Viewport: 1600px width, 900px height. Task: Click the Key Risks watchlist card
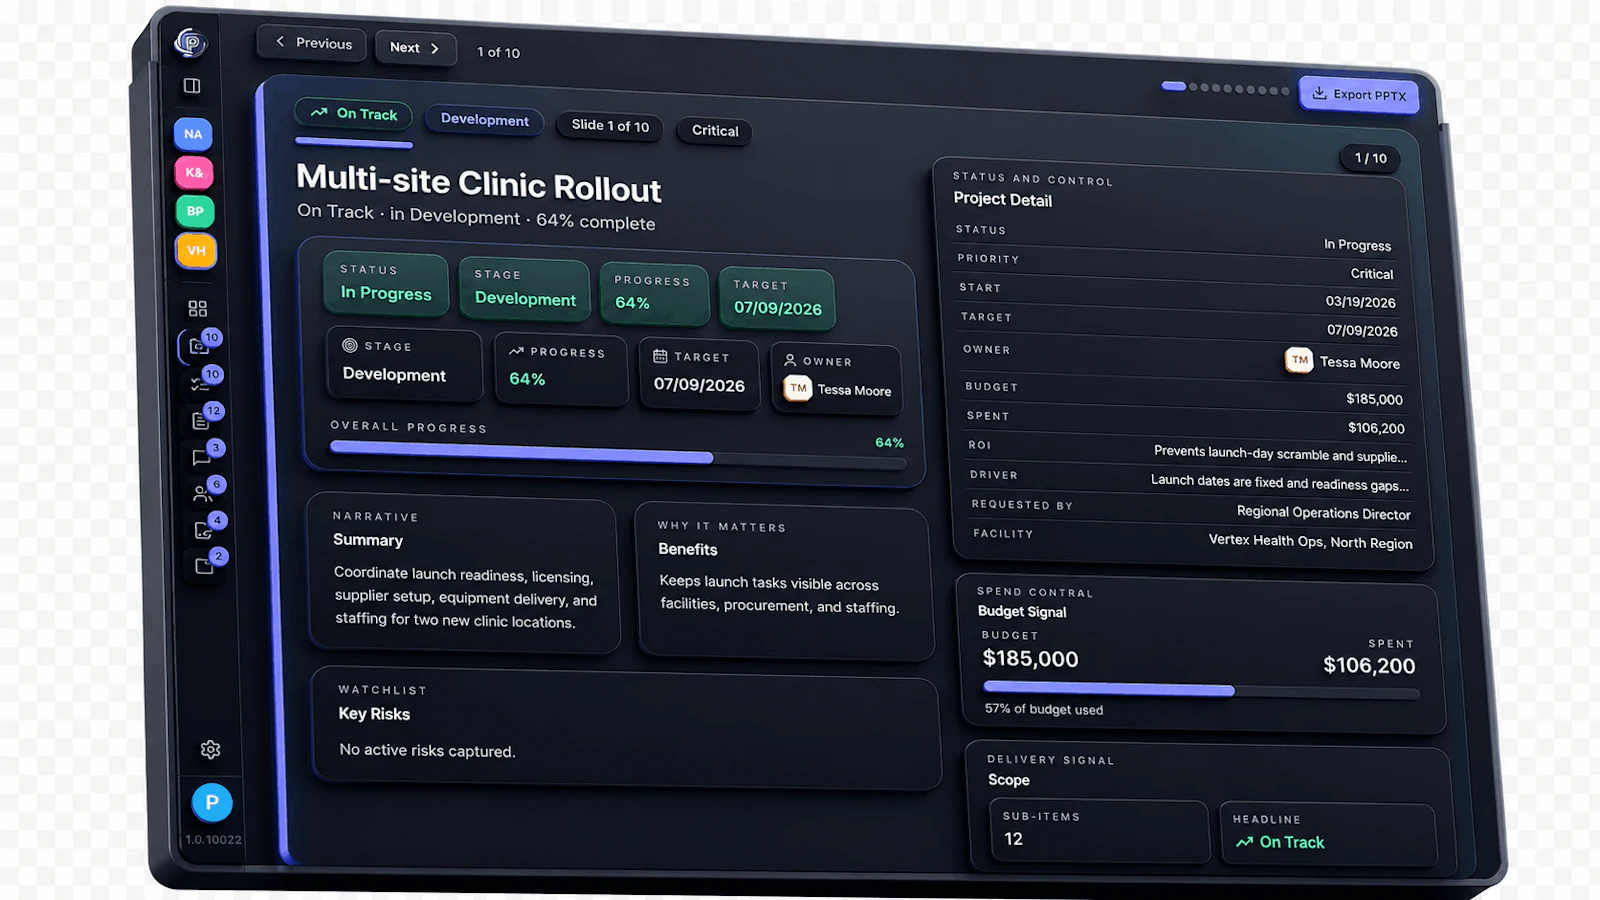click(626, 727)
